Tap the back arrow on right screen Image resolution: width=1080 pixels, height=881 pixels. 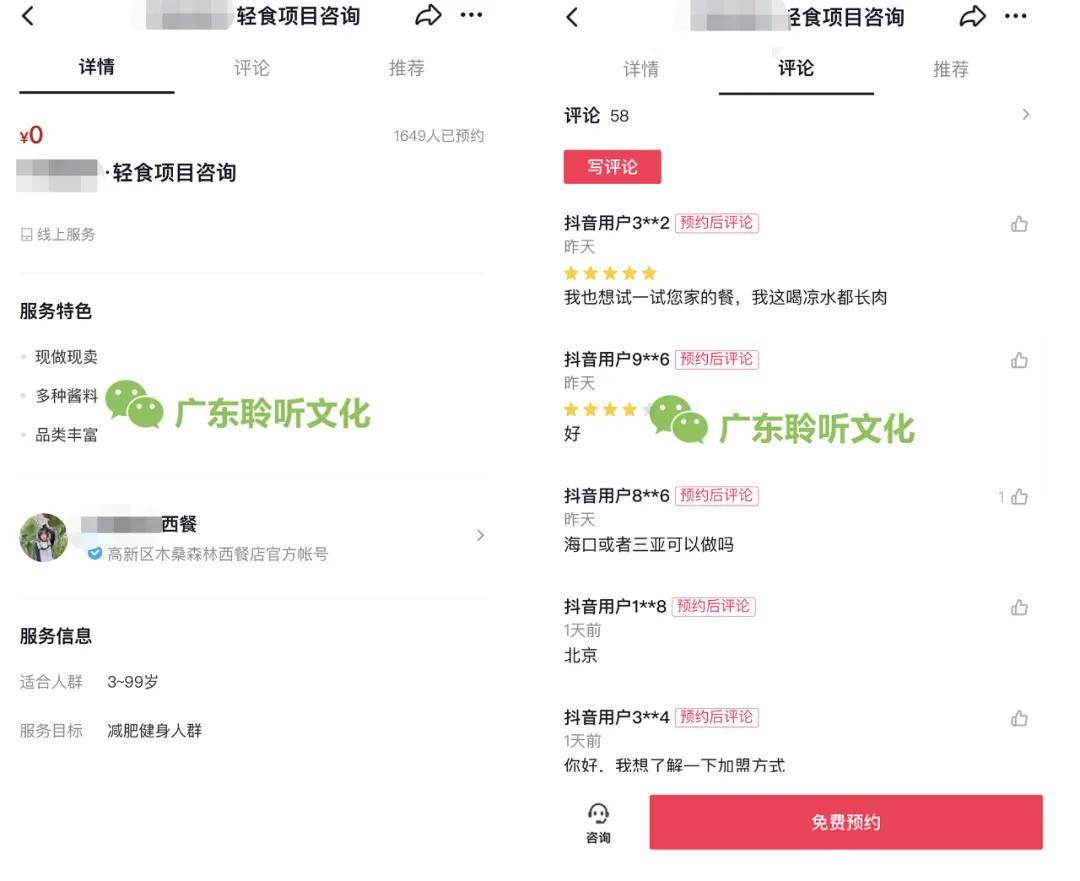click(572, 17)
